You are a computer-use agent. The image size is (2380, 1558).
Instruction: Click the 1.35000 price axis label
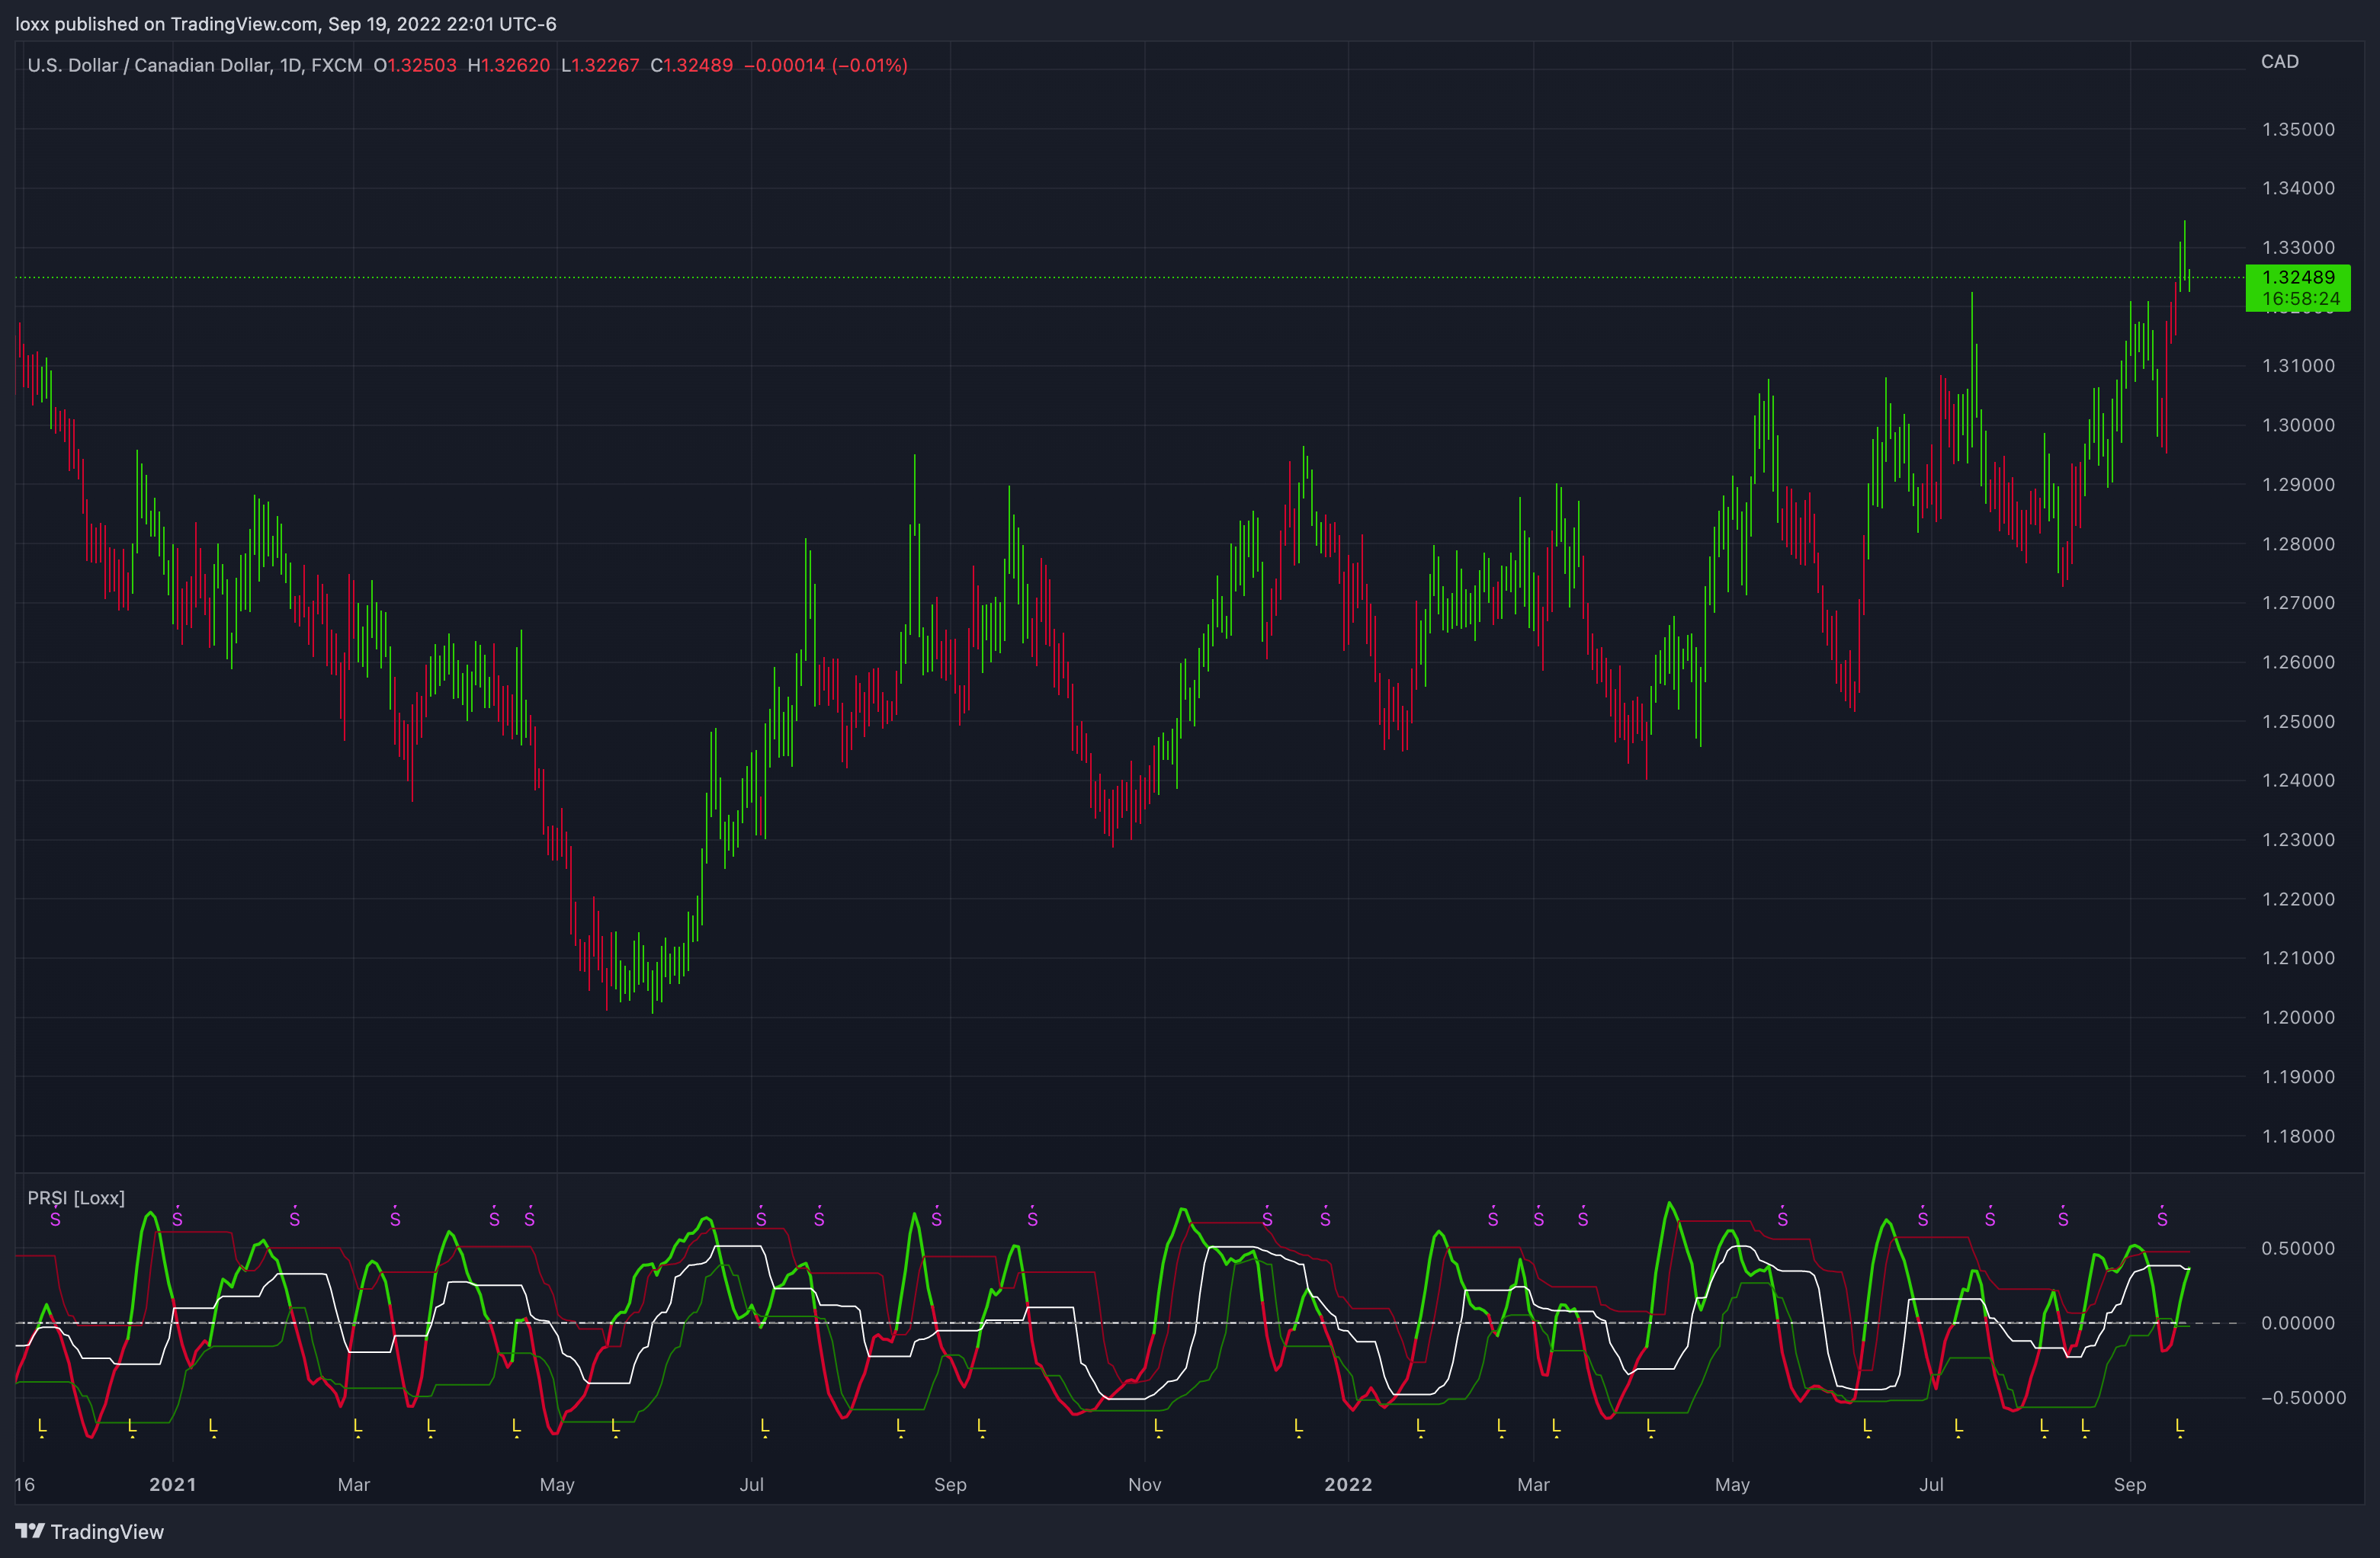[2299, 129]
